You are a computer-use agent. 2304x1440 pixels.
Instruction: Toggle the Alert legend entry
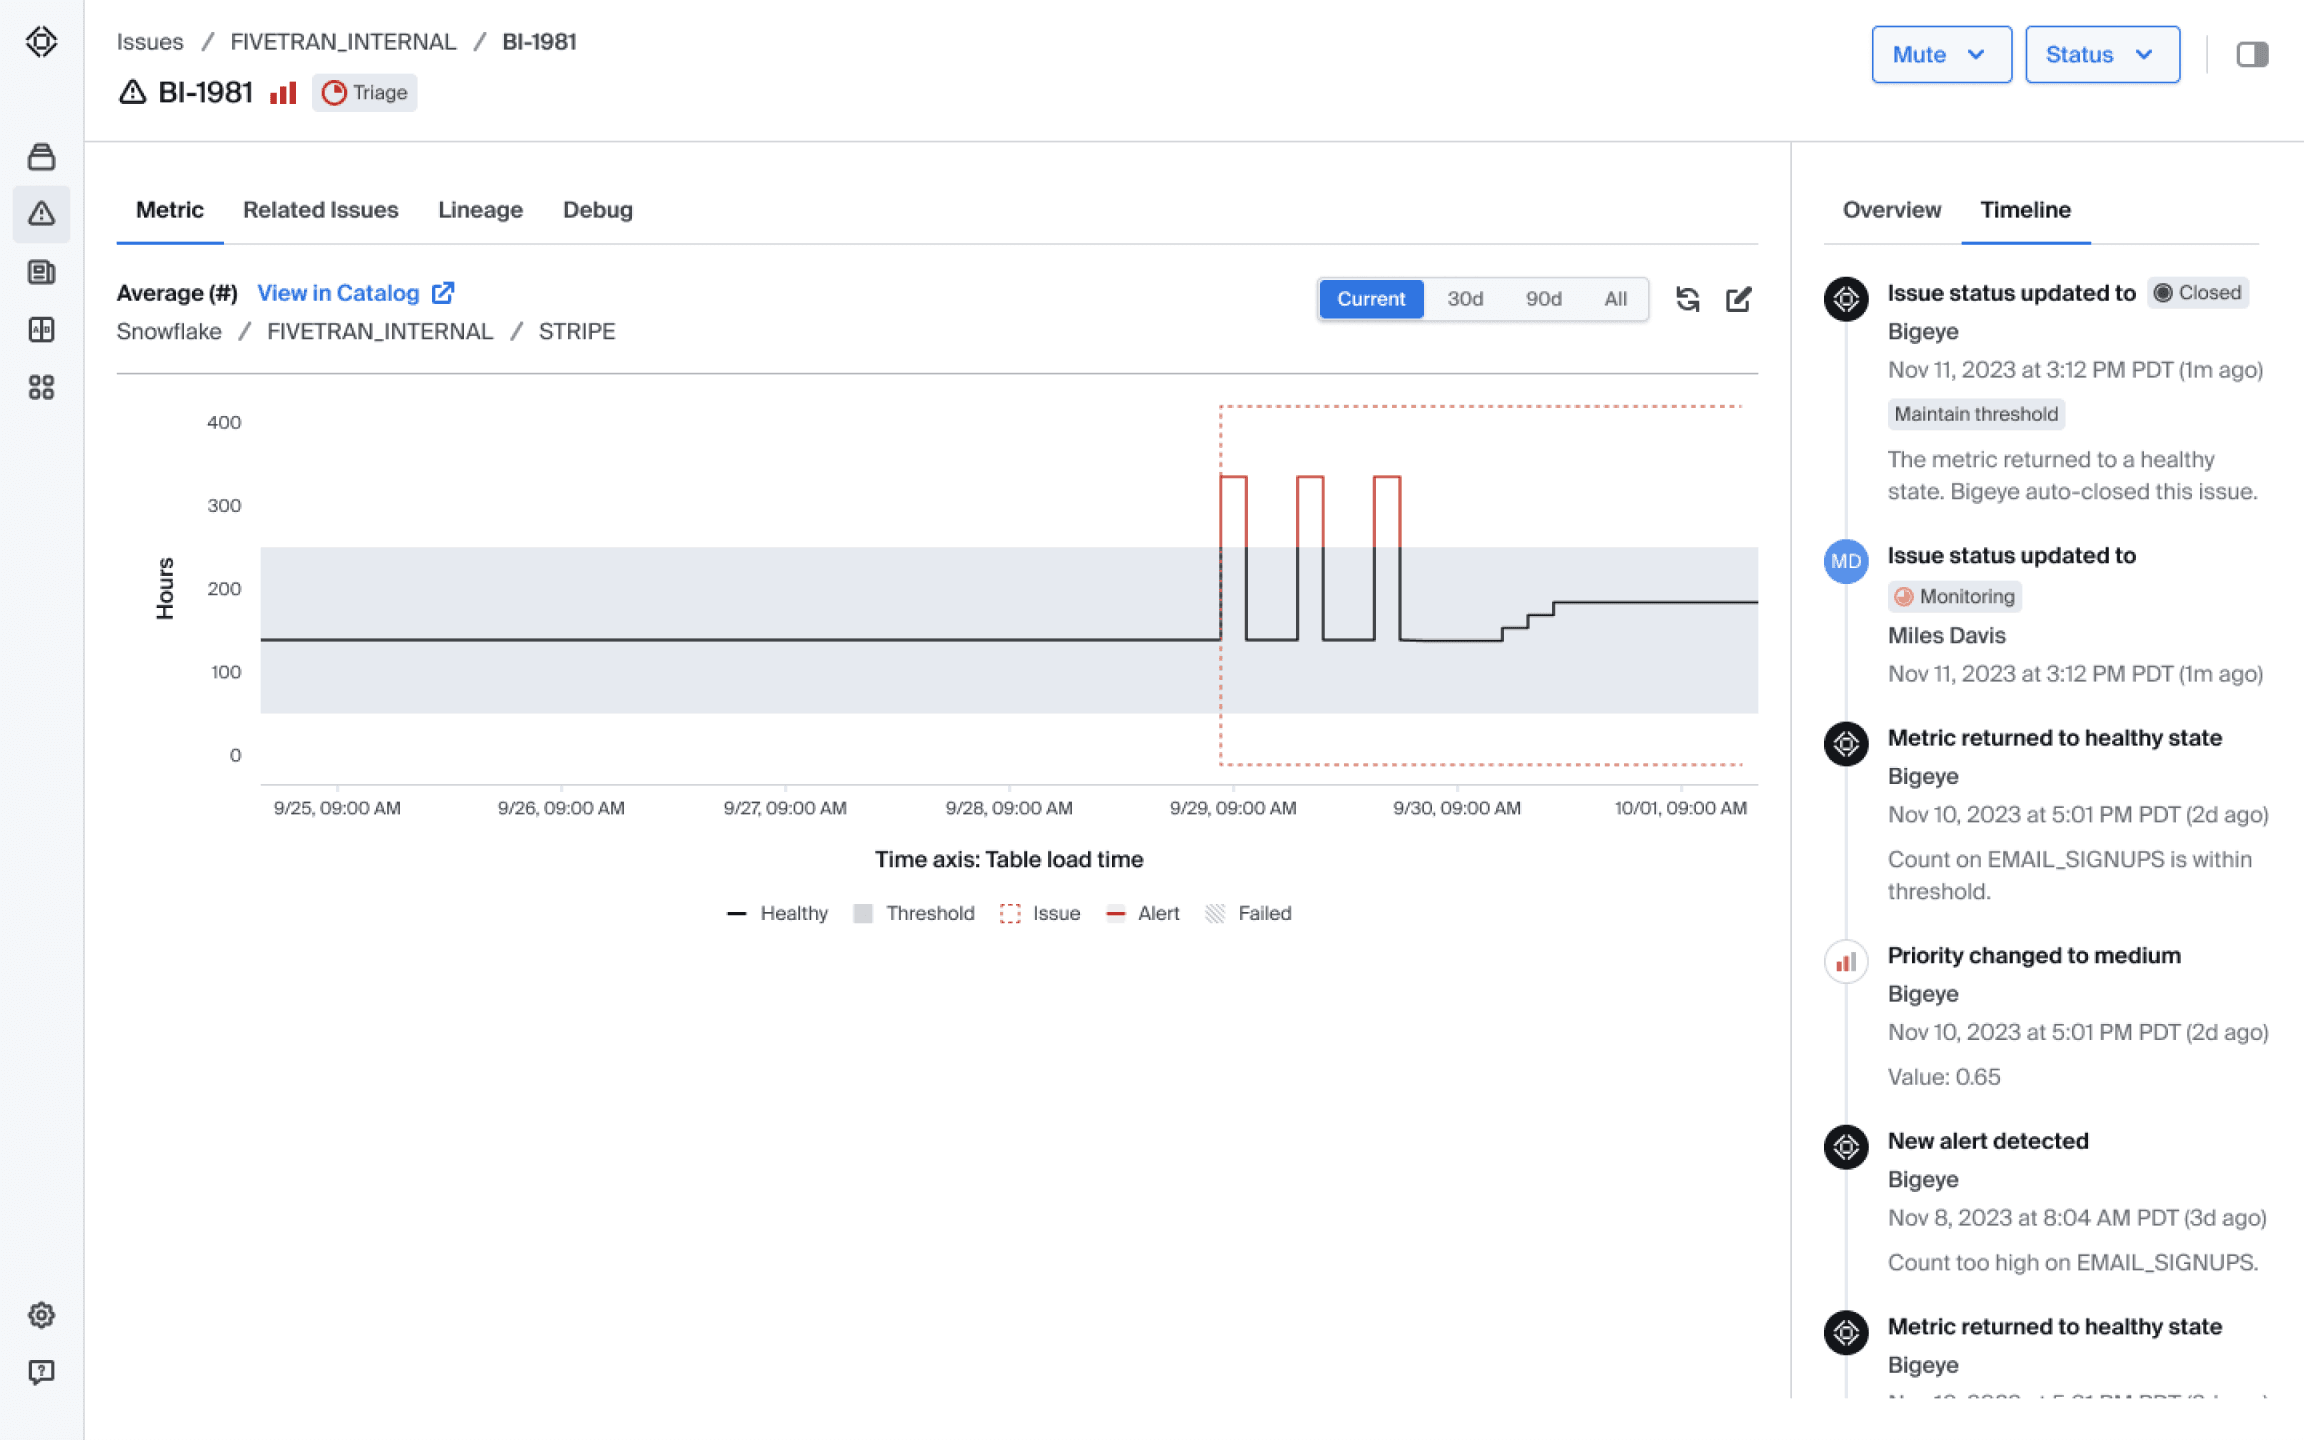pyautogui.click(x=1142, y=913)
